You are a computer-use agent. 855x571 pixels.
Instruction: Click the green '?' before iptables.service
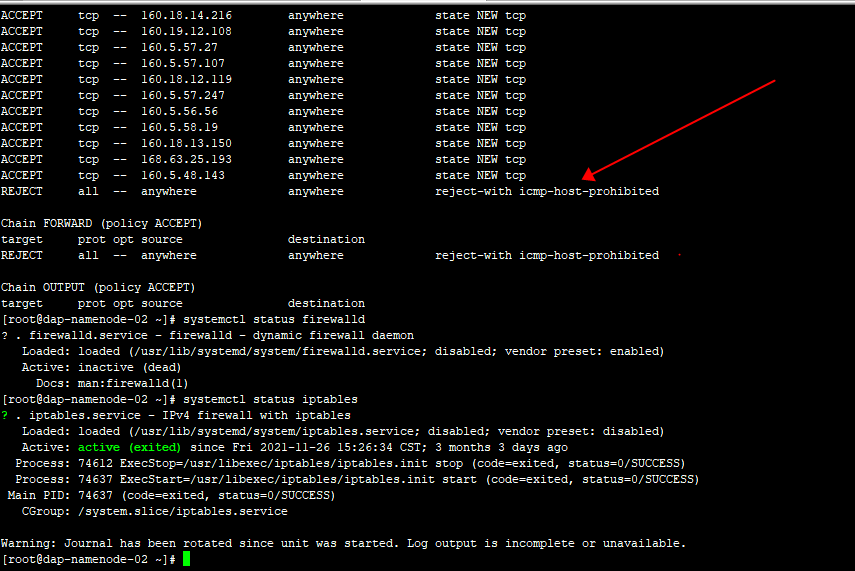pos(4,416)
